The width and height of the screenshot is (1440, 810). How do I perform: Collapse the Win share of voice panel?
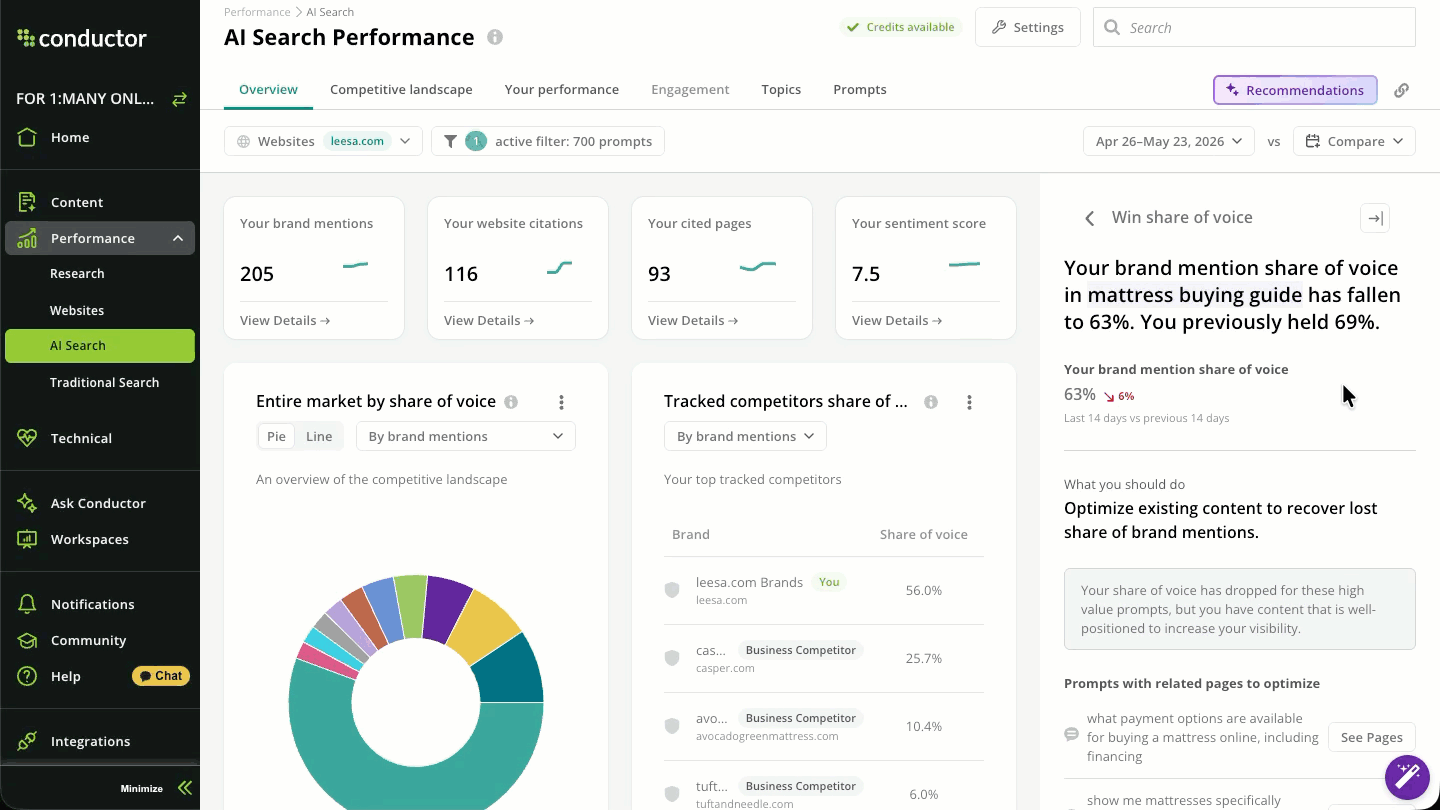(x=1375, y=218)
